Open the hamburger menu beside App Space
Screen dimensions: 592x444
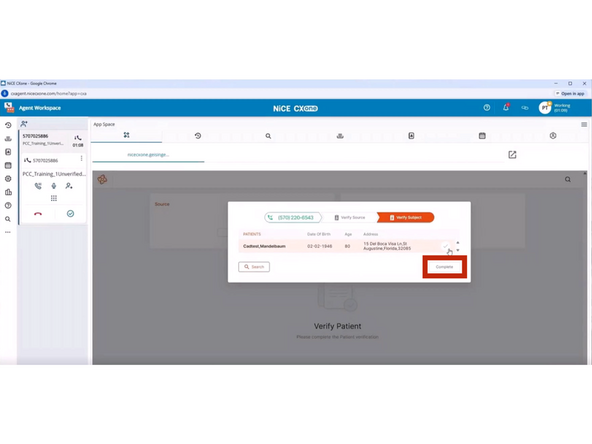click(x=584, y=124)
